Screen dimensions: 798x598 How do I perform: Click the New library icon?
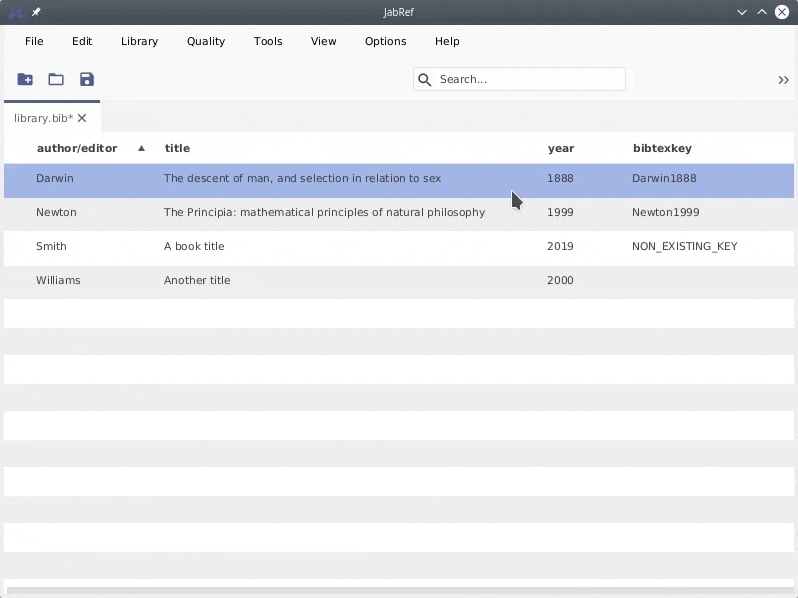[25, 80]
